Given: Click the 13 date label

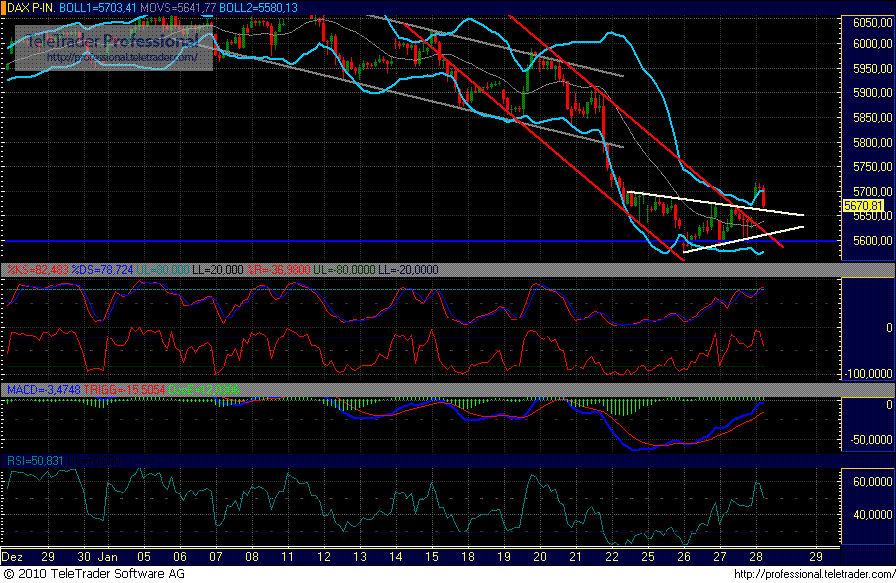Looking at the screenshot, I should coord(359,557).
